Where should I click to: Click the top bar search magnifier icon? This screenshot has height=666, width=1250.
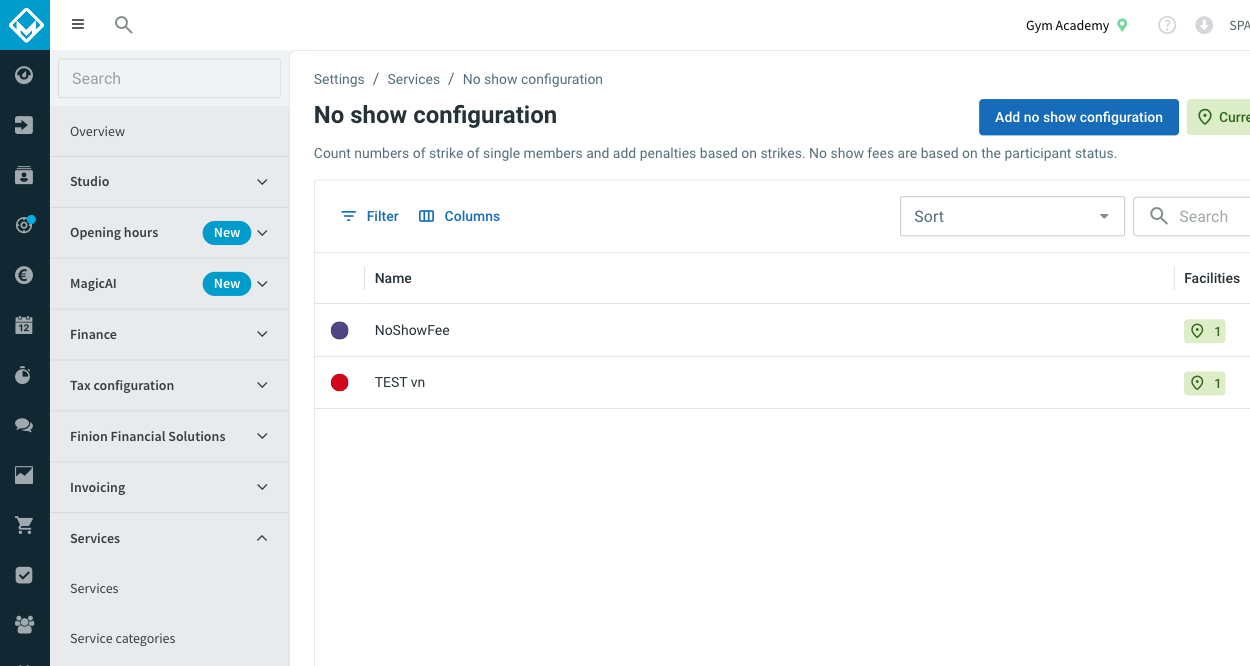pos(124,25)
